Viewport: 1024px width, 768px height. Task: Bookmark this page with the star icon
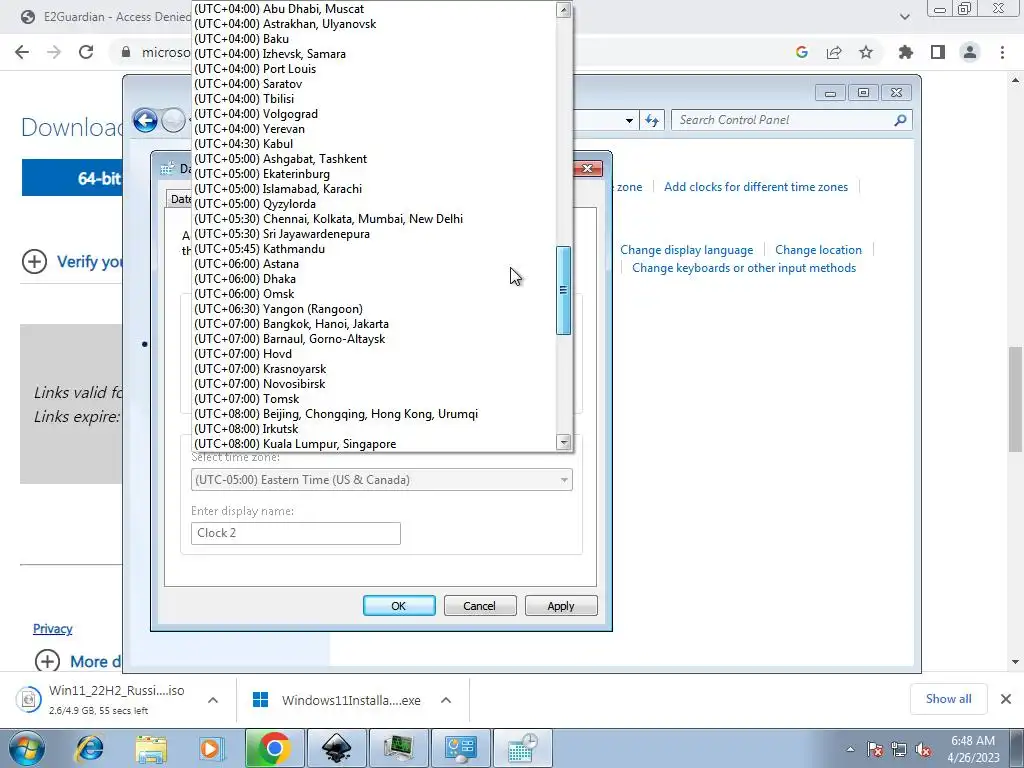(866, 52)
